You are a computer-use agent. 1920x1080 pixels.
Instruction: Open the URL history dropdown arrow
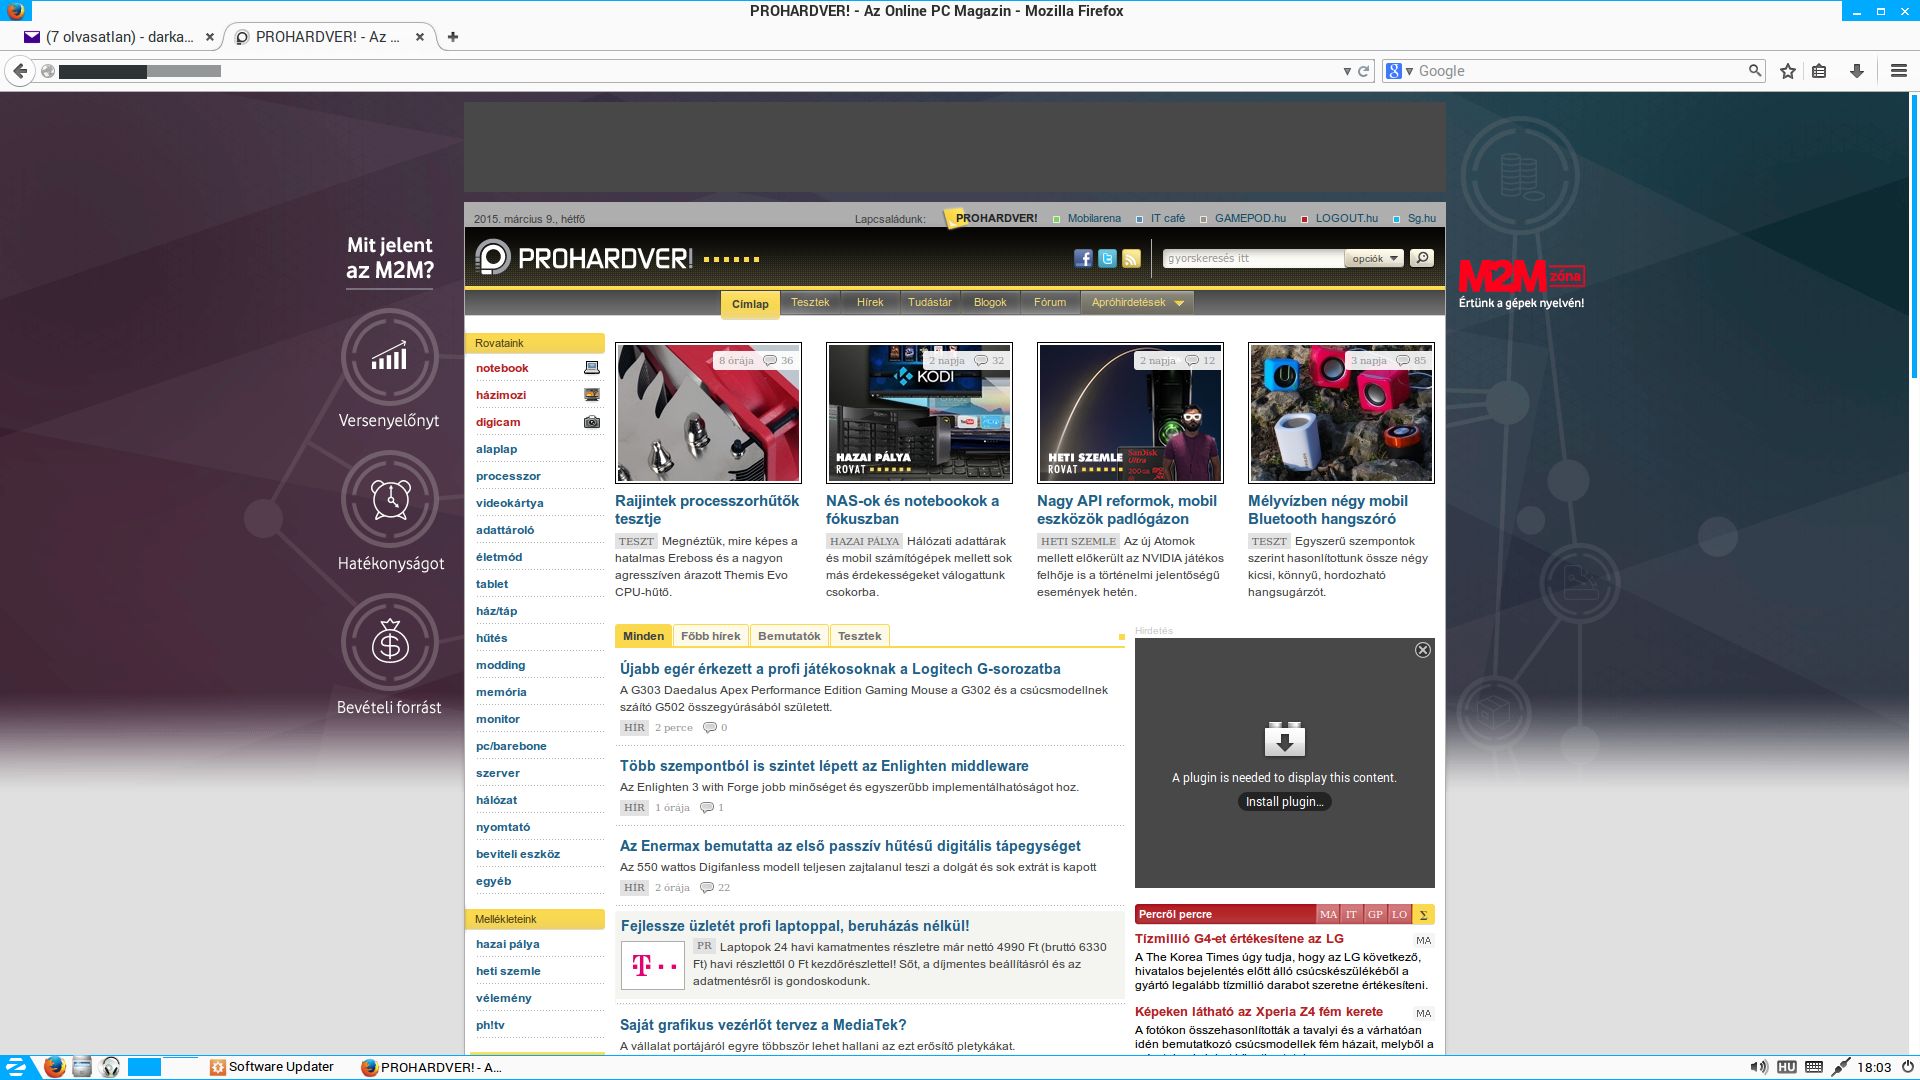1347,71
